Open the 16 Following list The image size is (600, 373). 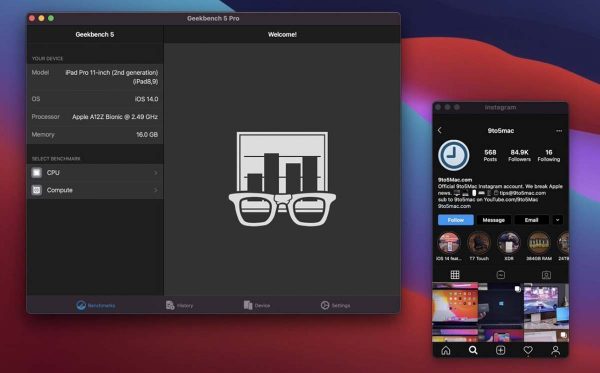549,155
